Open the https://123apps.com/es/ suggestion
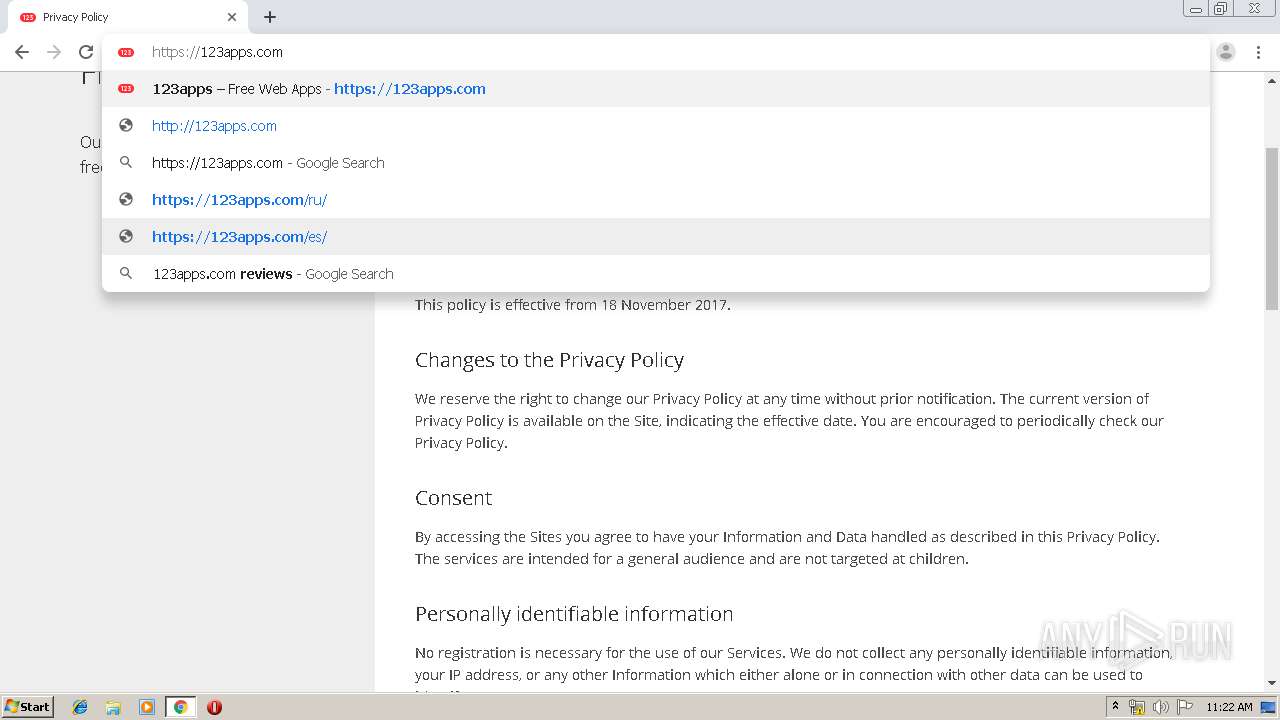This screenshot has height=720, width=1280. point(239,237)
